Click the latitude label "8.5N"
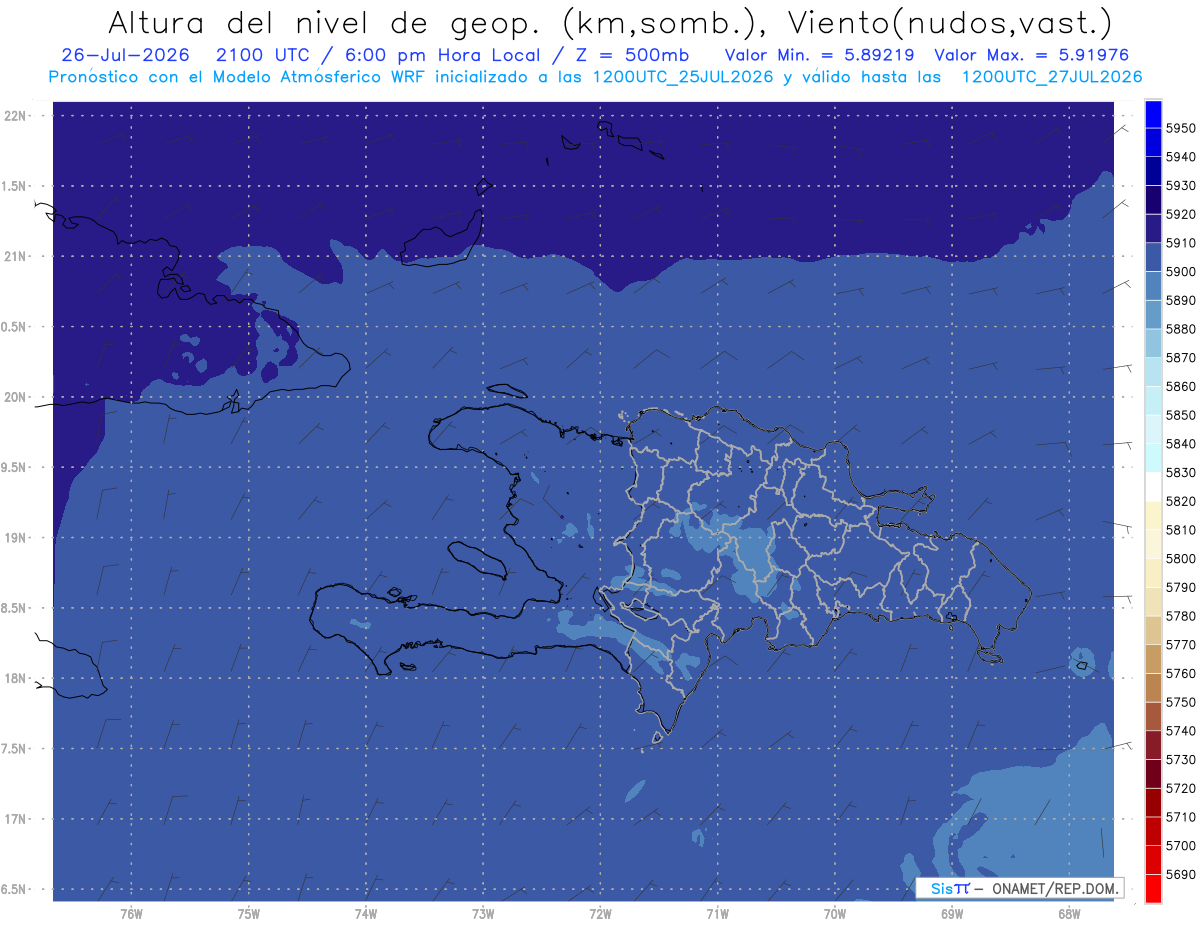The width and height of the screenshot is (1200, 927). click(15, 608)
